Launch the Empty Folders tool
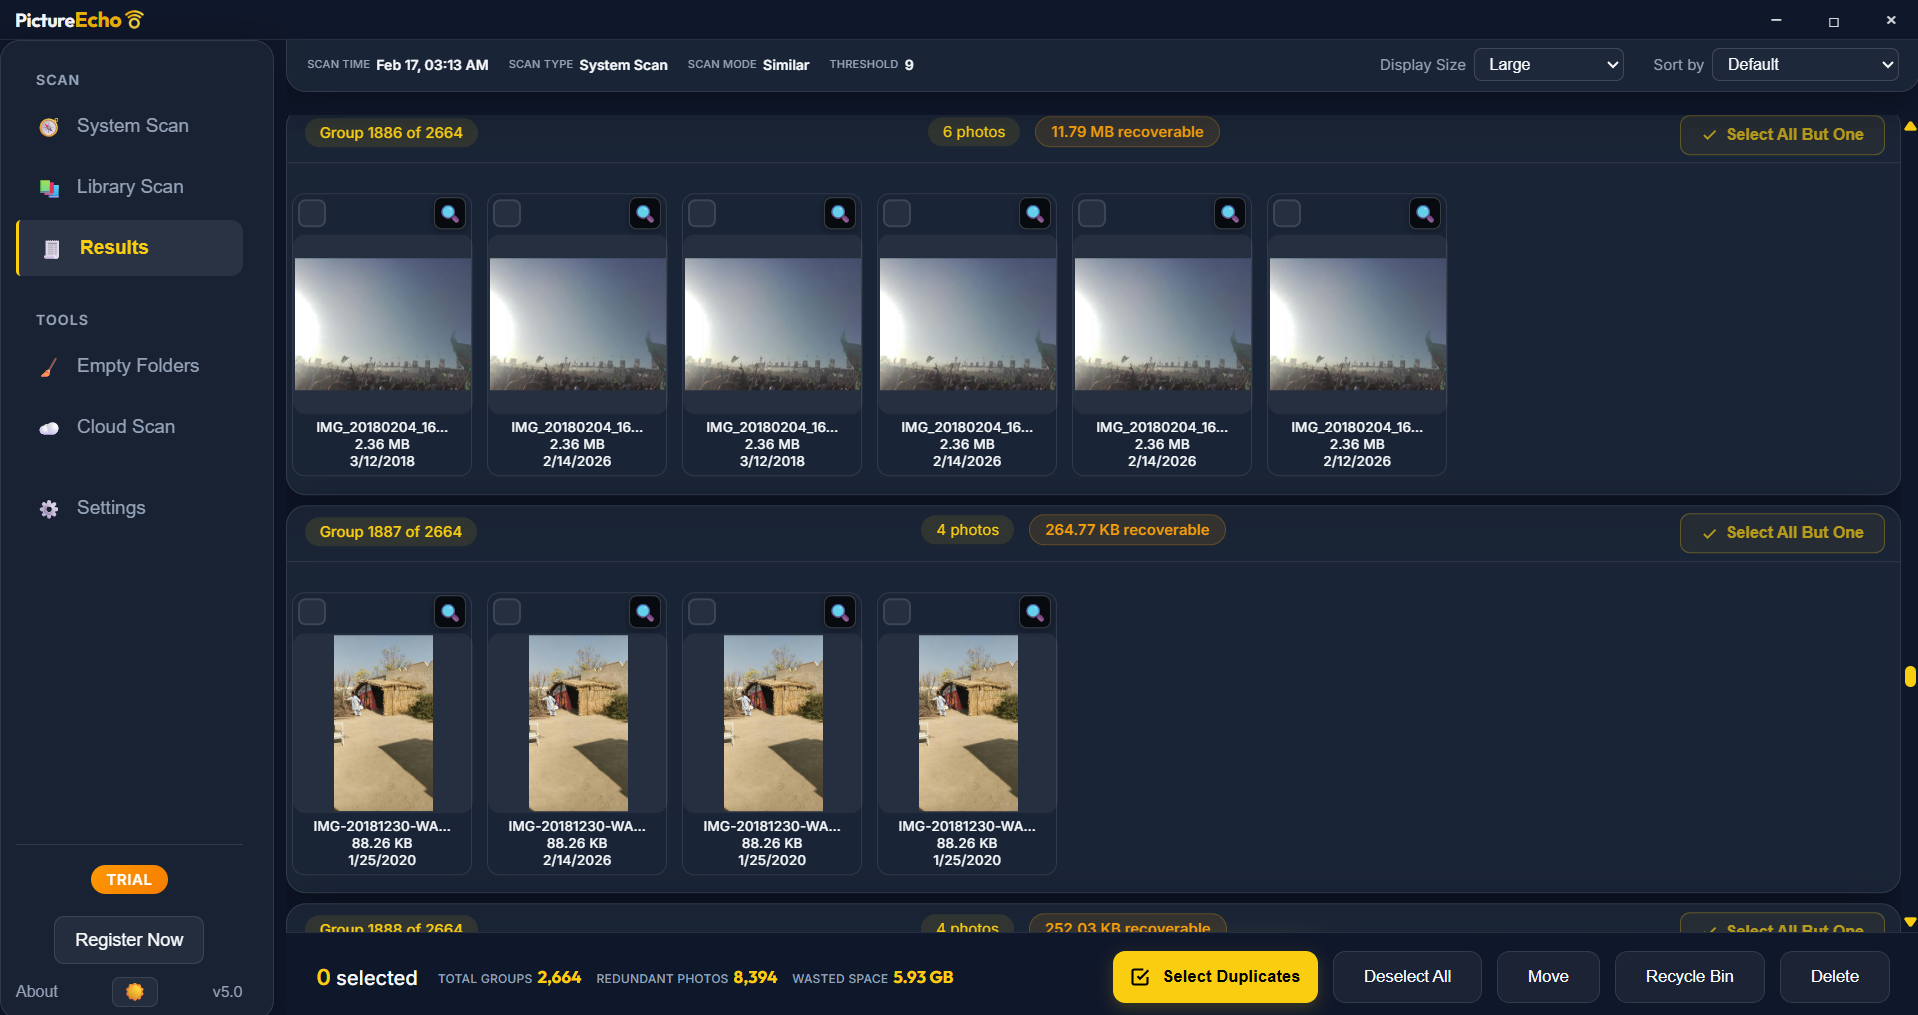This screenshot has width=1918, height=1015. (138, 366)
